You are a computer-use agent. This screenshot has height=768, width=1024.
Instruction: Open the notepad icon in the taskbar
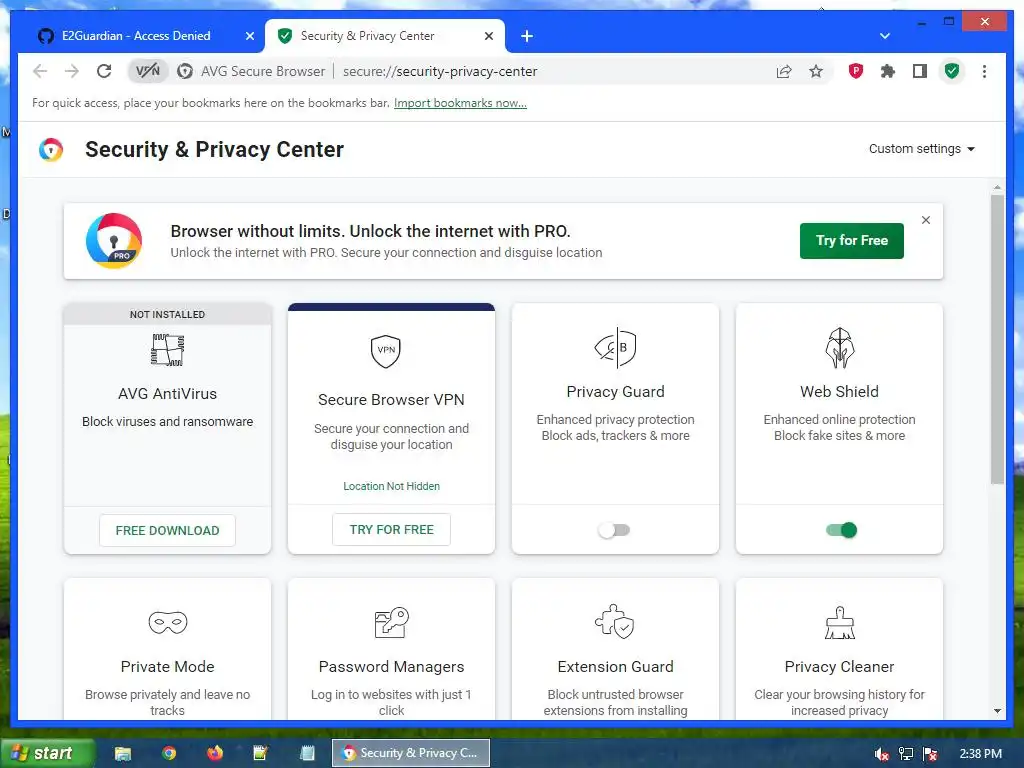point(261,754)
